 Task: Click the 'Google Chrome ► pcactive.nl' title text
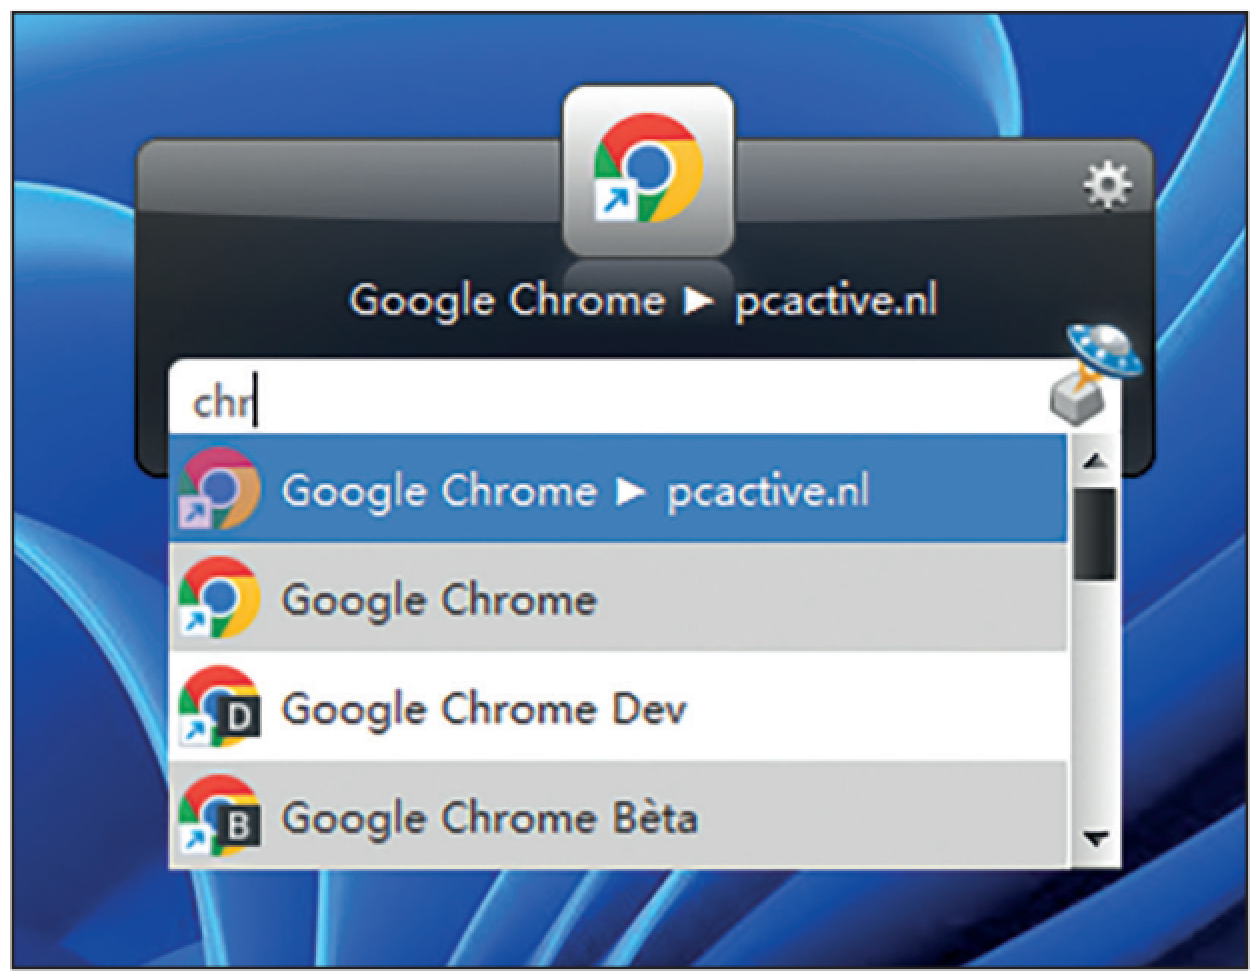pyautogui.click(x=644, y=300)
